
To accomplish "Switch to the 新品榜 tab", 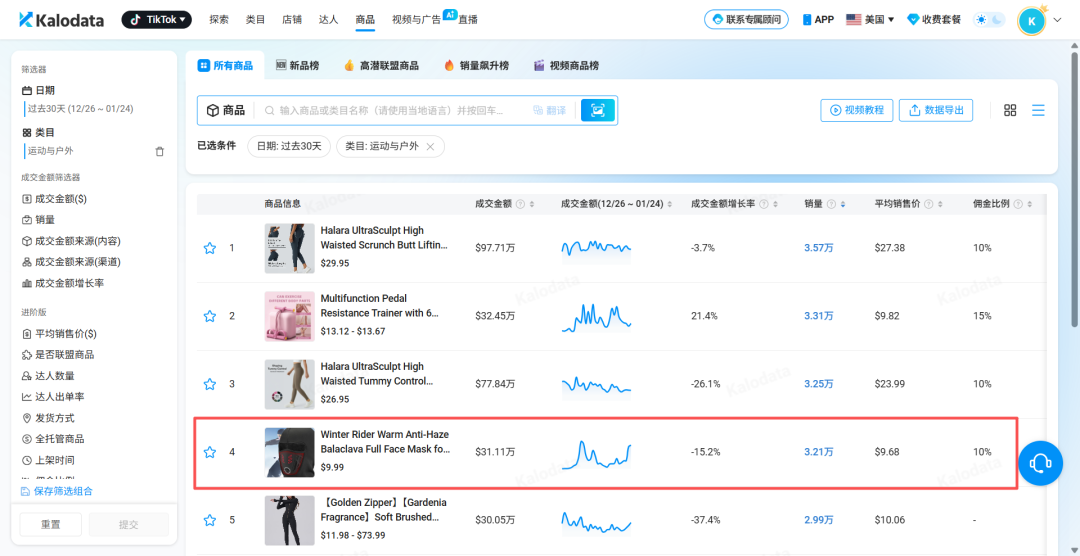I will click(298, 66).
